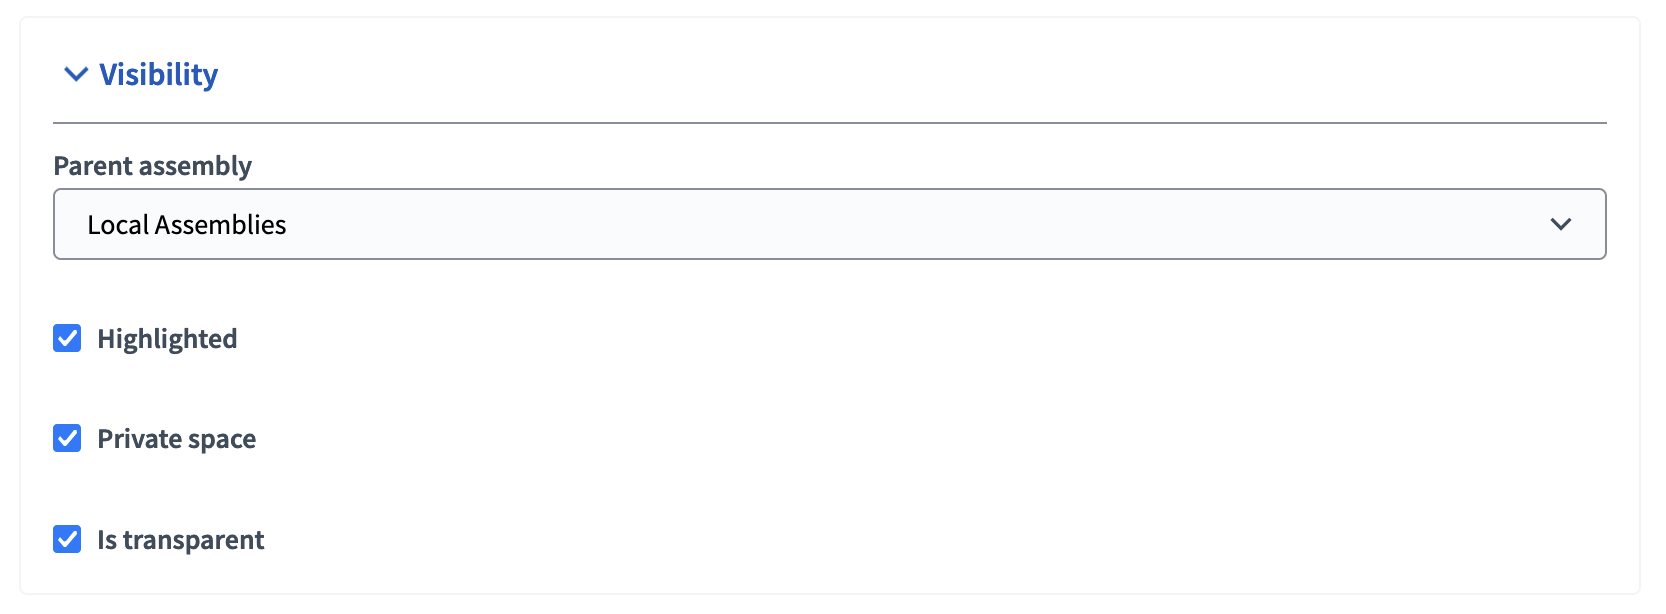Click the Visibility section heading
The image size is (1666, 614).
click(x=157, y=74)
